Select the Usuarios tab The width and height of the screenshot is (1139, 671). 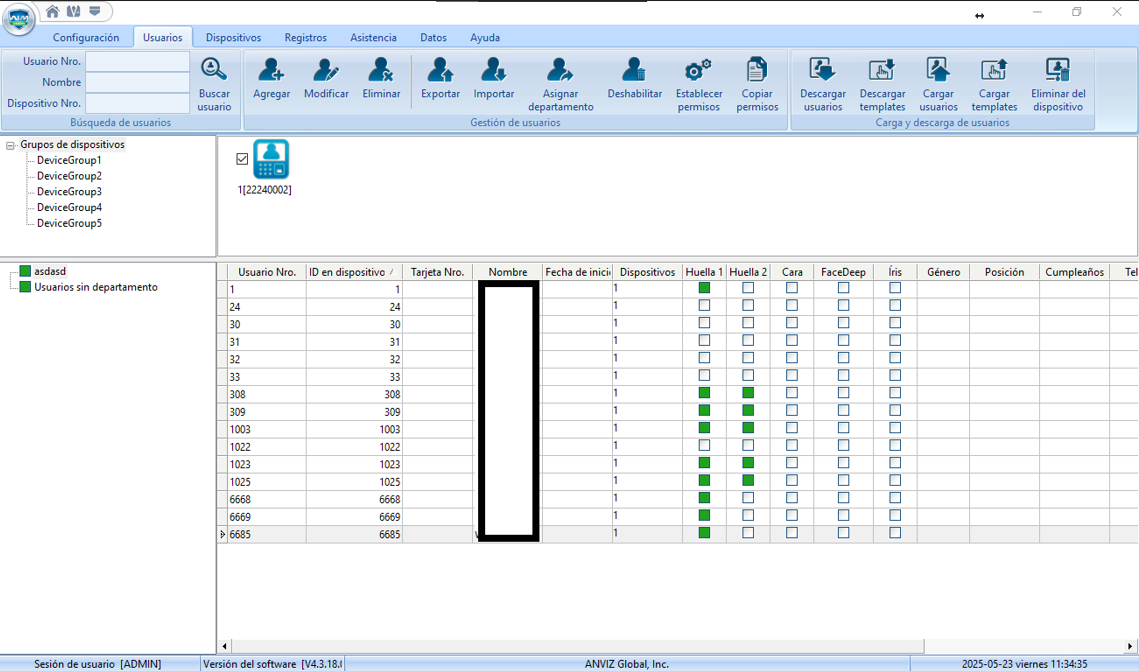point(163,37)
